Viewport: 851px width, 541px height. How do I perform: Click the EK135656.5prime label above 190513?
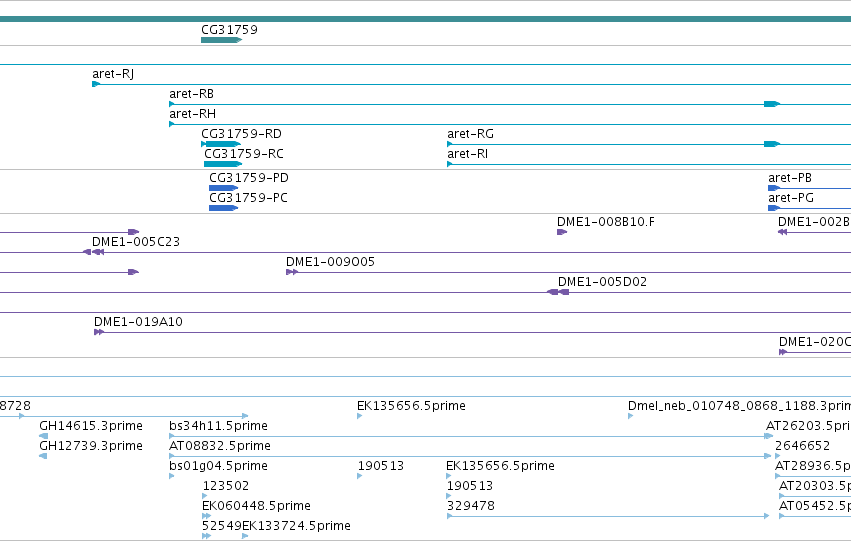(x=500, y=467)
